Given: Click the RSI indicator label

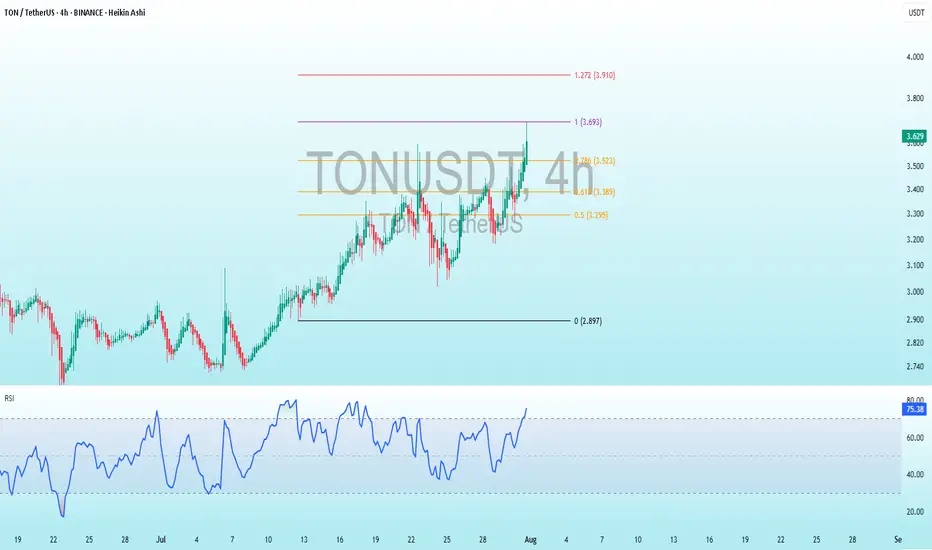Looking at the screenshot, I should coord(9,398).
